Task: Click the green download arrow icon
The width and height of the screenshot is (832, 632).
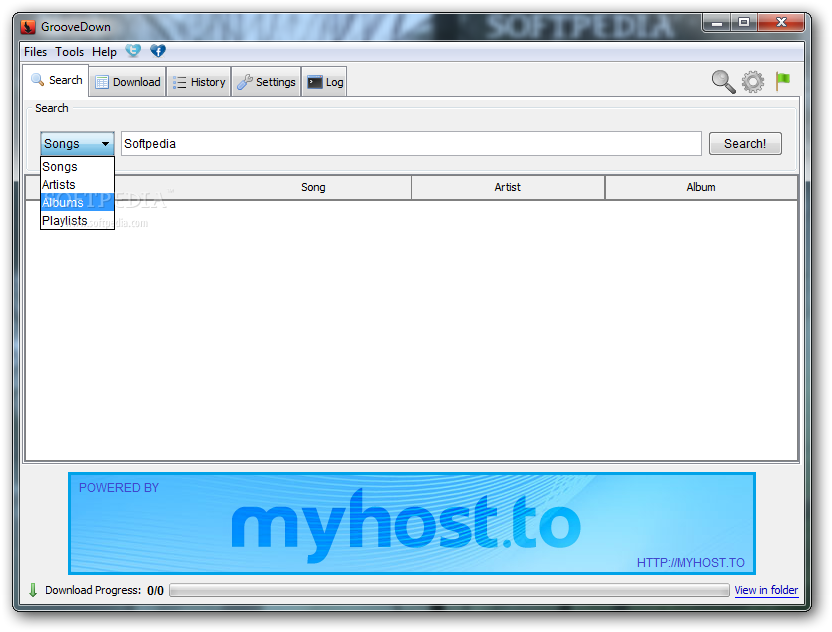Action: click(x=33, y=590)
